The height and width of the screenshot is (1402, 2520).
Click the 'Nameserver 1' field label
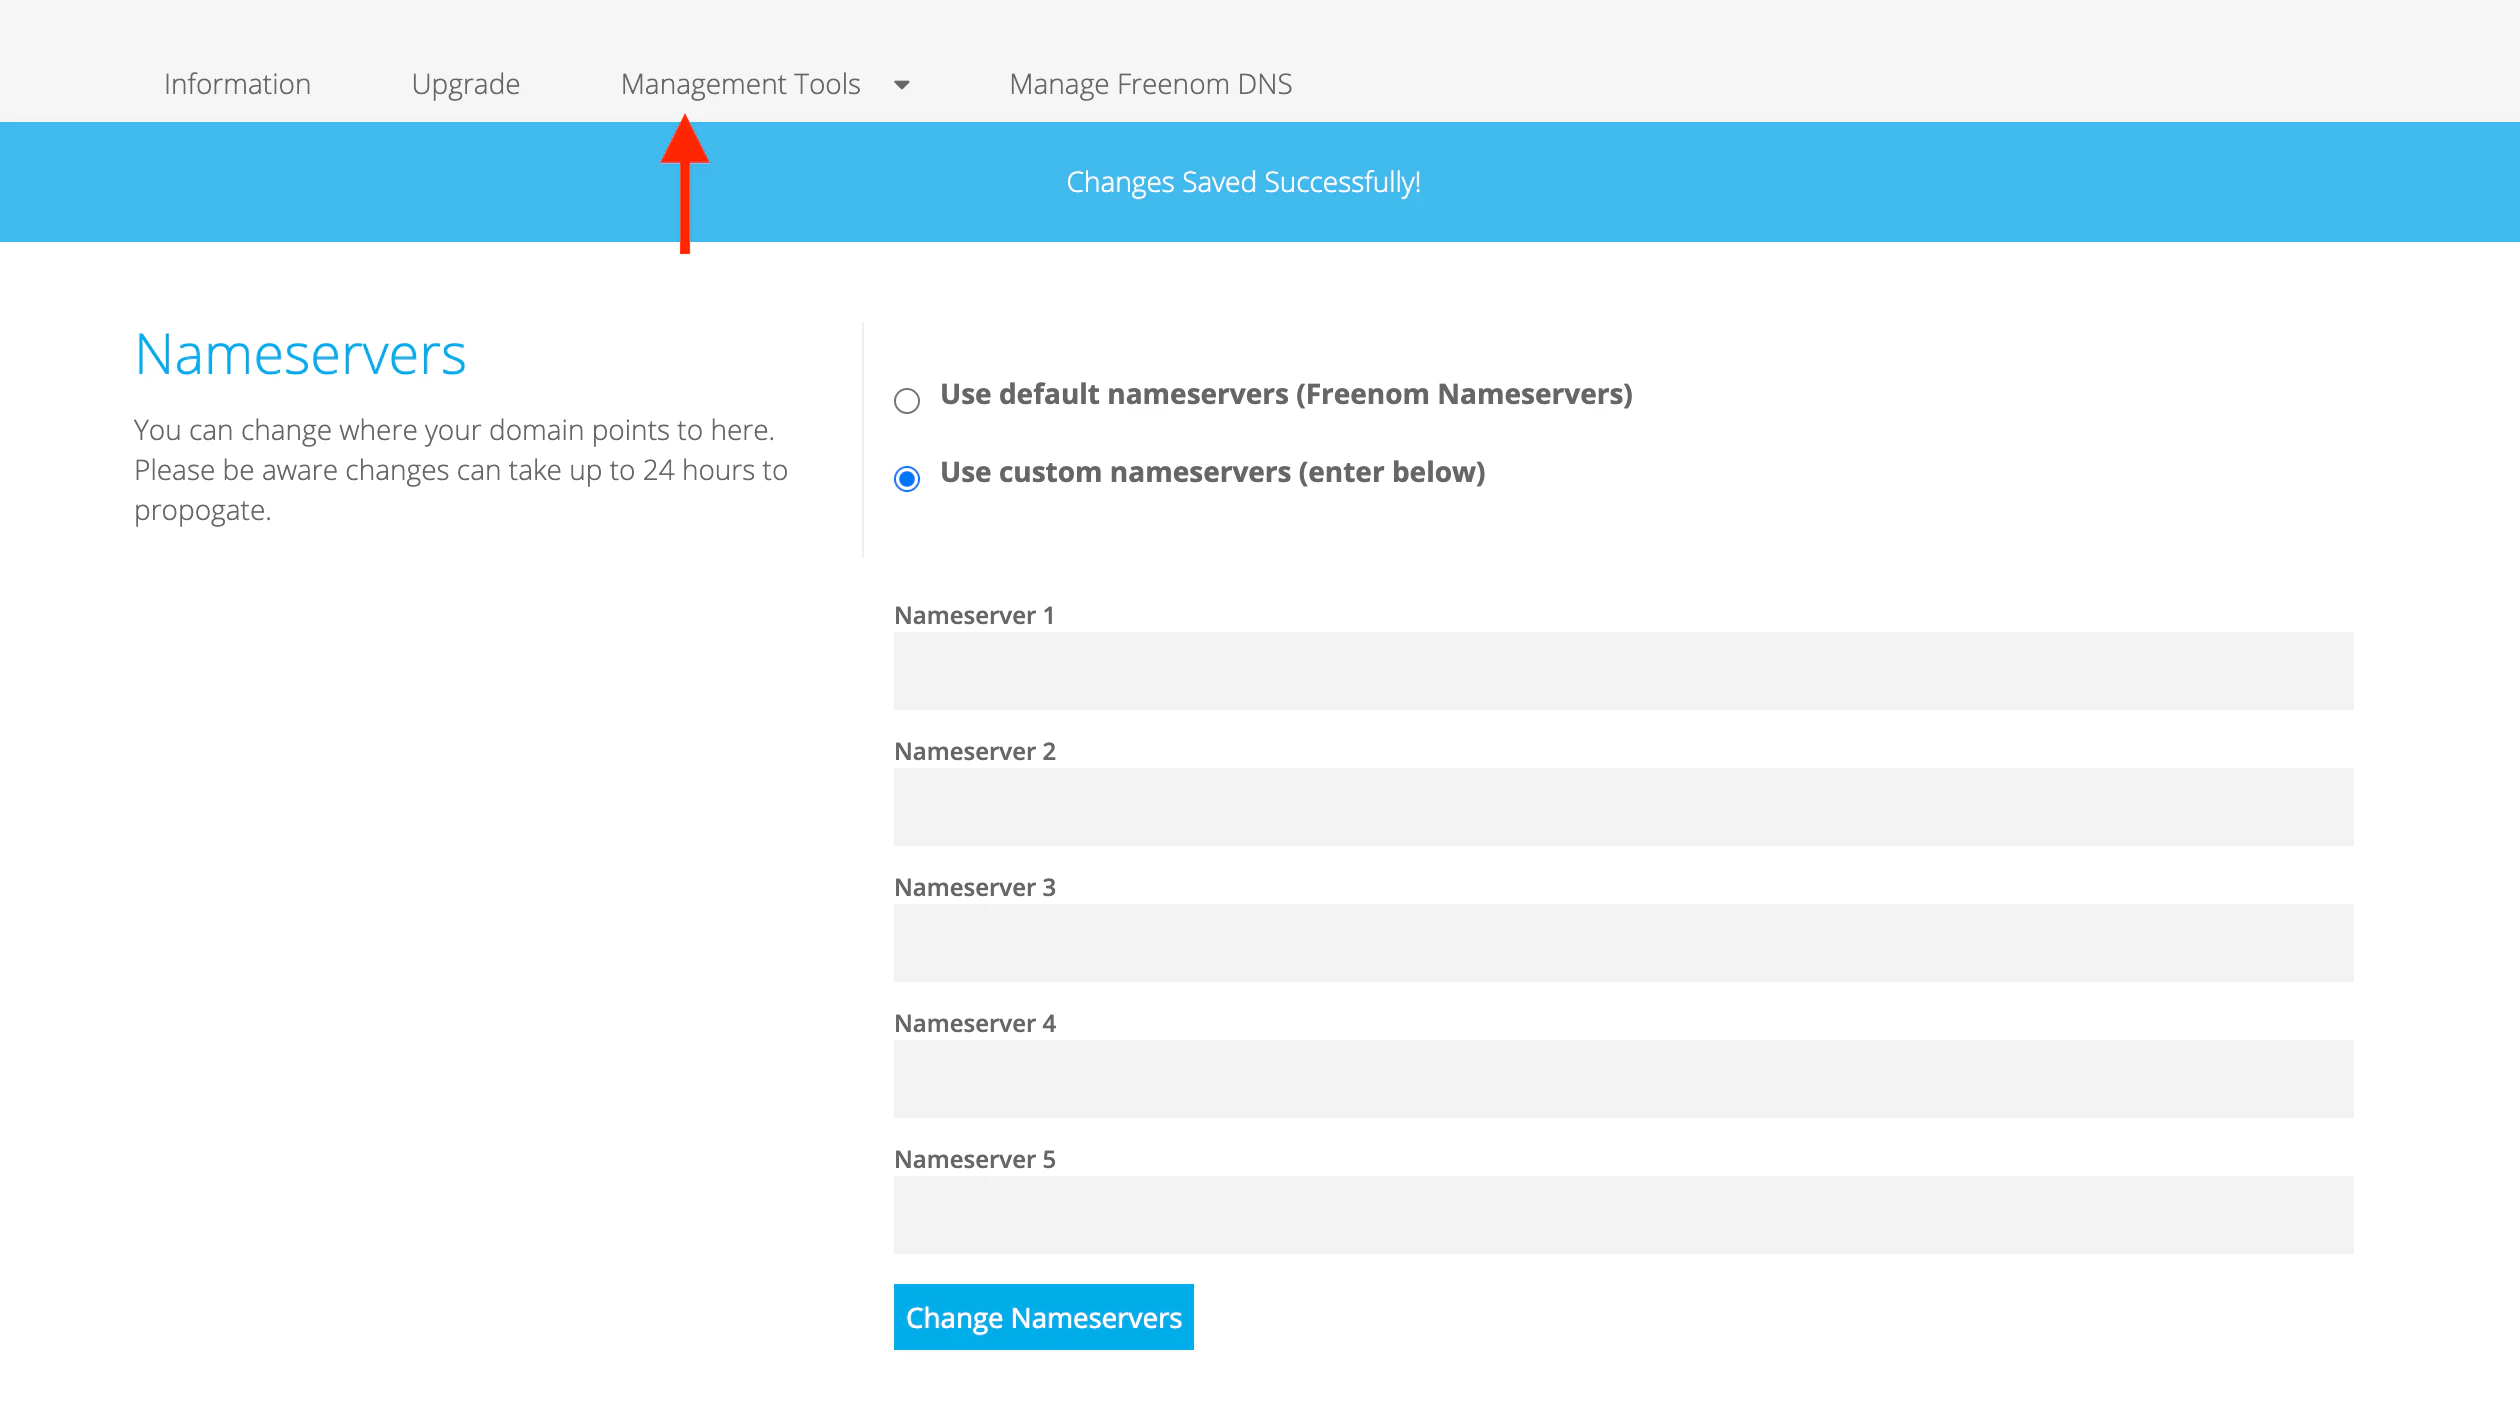[x=974, y=615]
